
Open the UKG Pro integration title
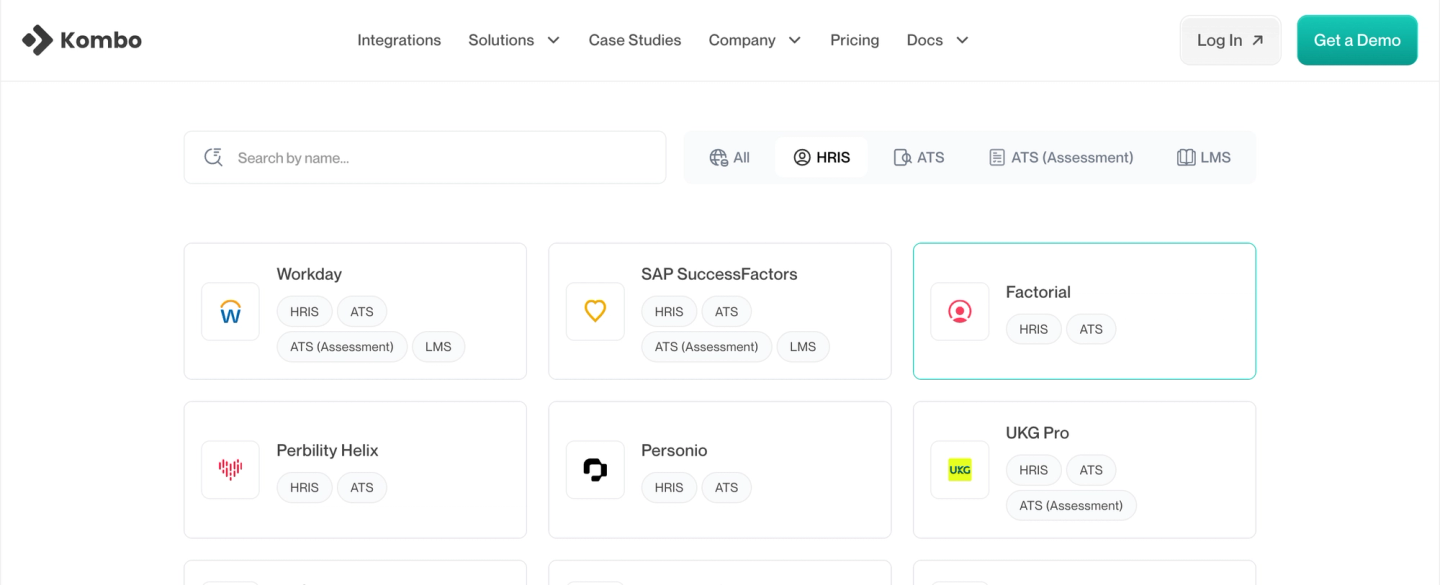[1037, 433]
